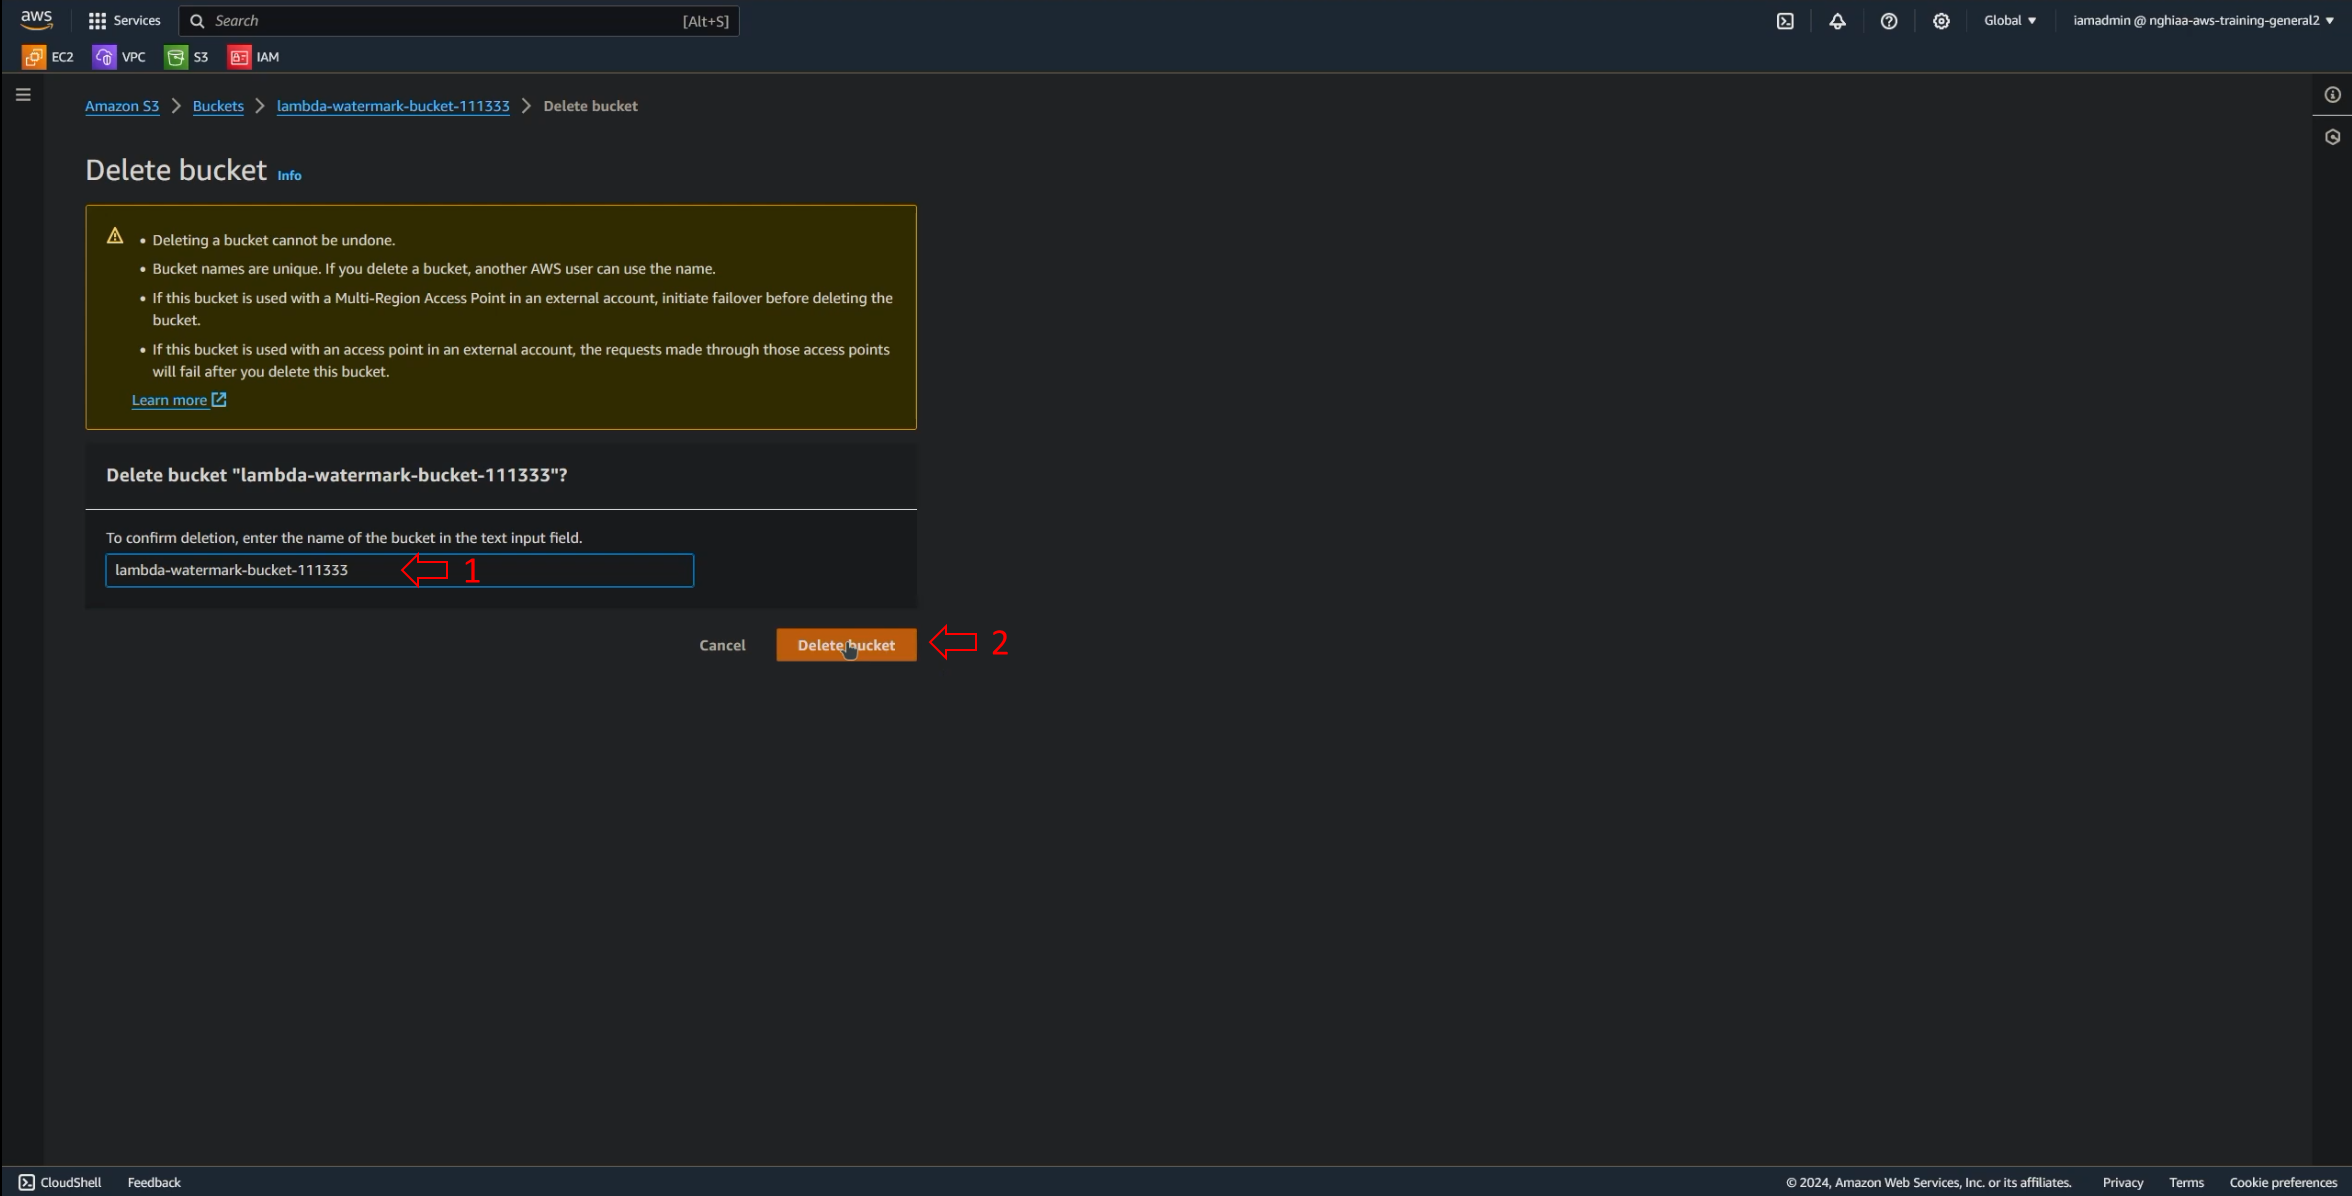Click the Amazon S3 breadcrumb link
2352x1196 pixels.
coord(122,105)
